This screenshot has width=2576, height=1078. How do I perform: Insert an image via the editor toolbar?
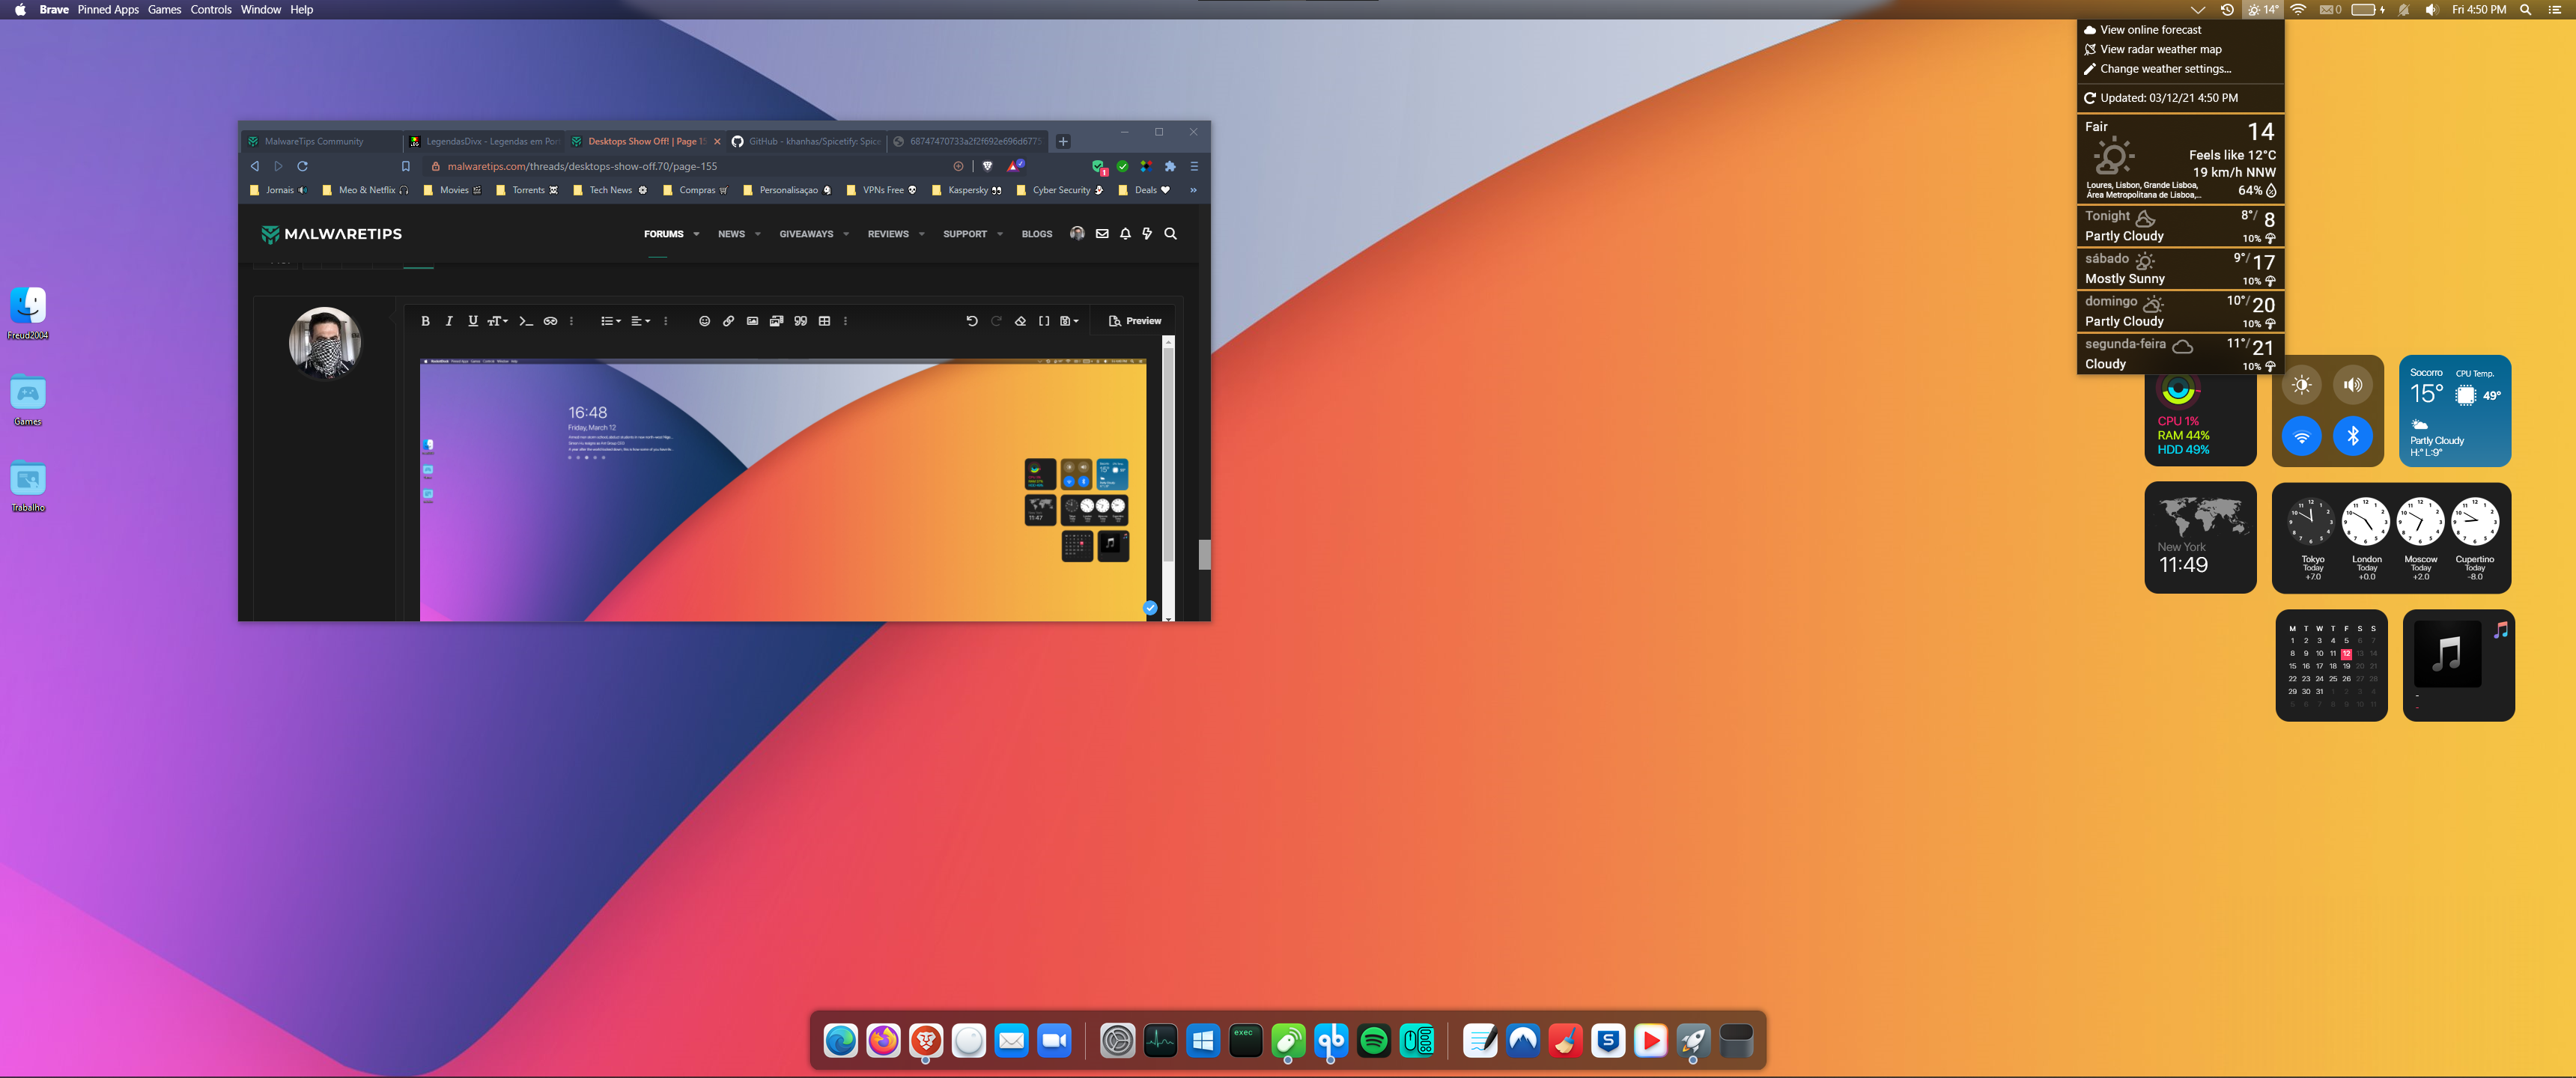752,321
